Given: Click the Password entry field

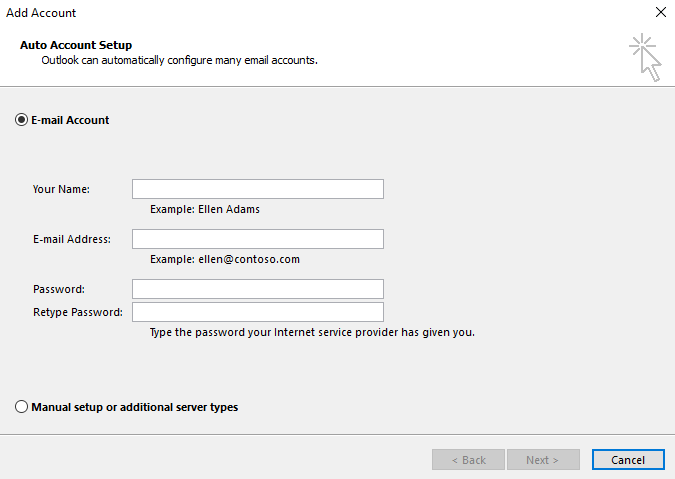Looking at the screenshot, I should (257, 289).
